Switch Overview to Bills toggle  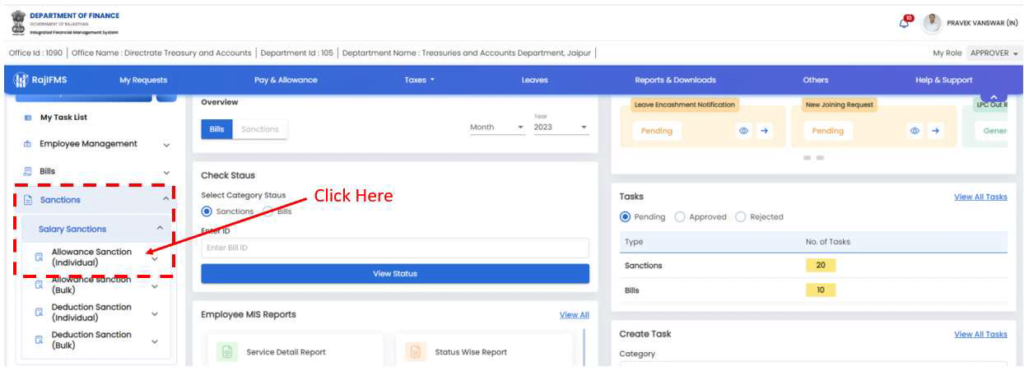pyautogui.click(x=216, y=129)
